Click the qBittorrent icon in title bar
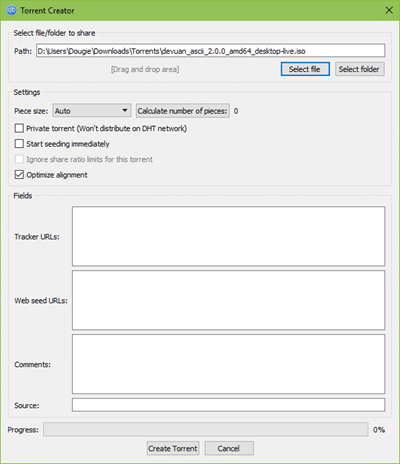400x464 pixels. tap(11, 10)
